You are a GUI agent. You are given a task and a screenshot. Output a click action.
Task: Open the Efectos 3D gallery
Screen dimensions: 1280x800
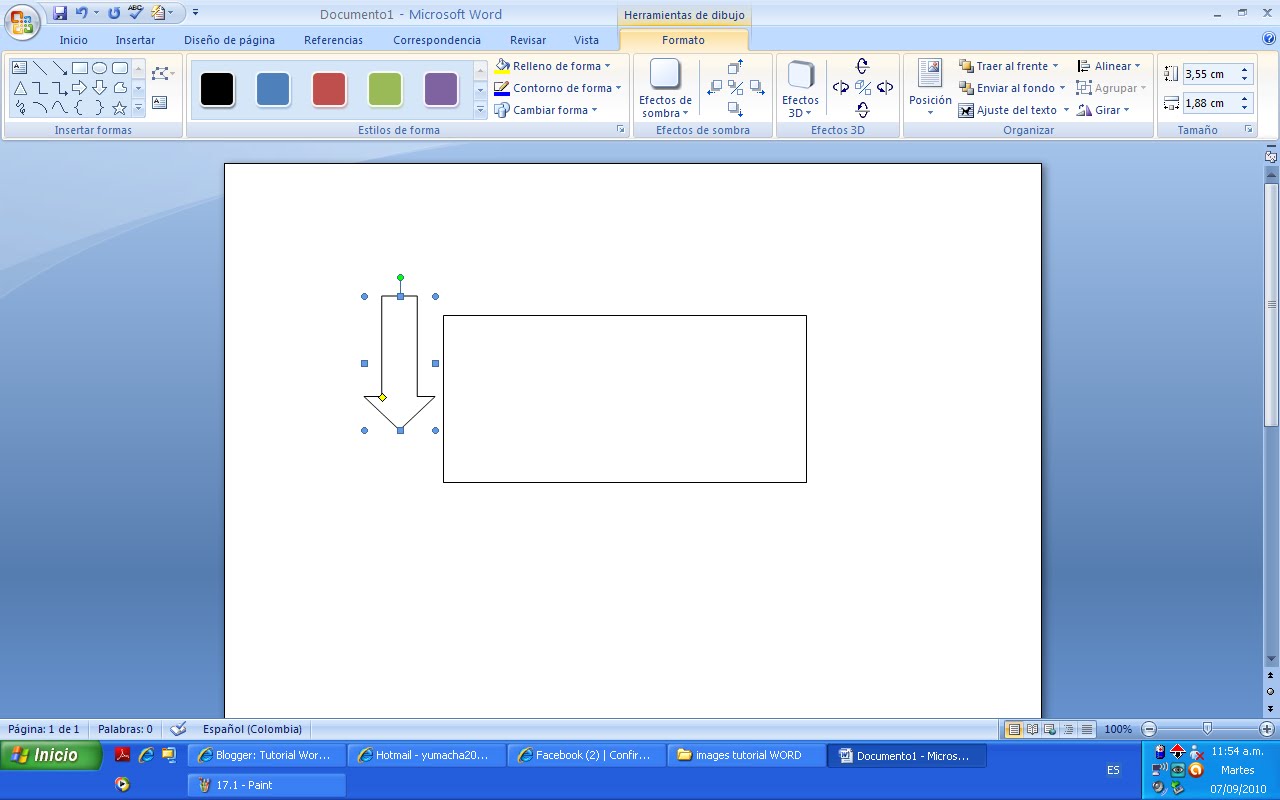pos(800,88)
